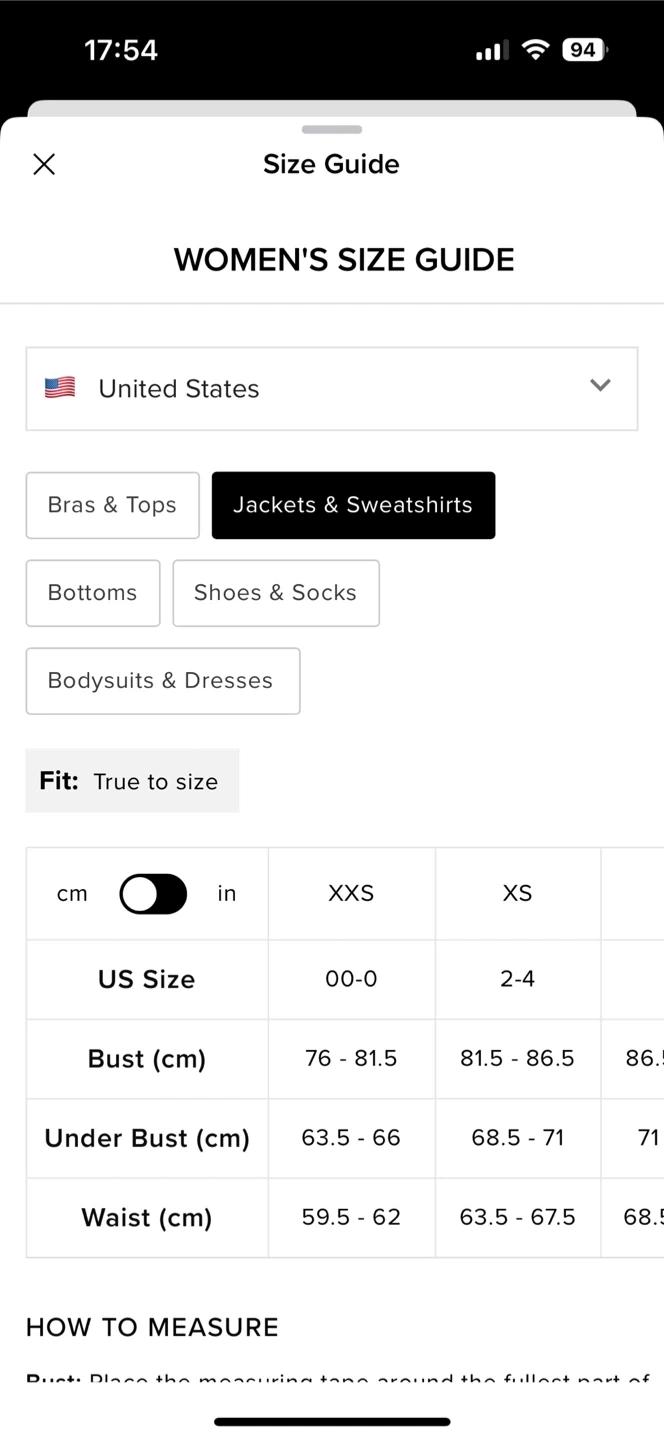
Task: Select the Jackets & Sweatshirts category
Action: point(353,505)
